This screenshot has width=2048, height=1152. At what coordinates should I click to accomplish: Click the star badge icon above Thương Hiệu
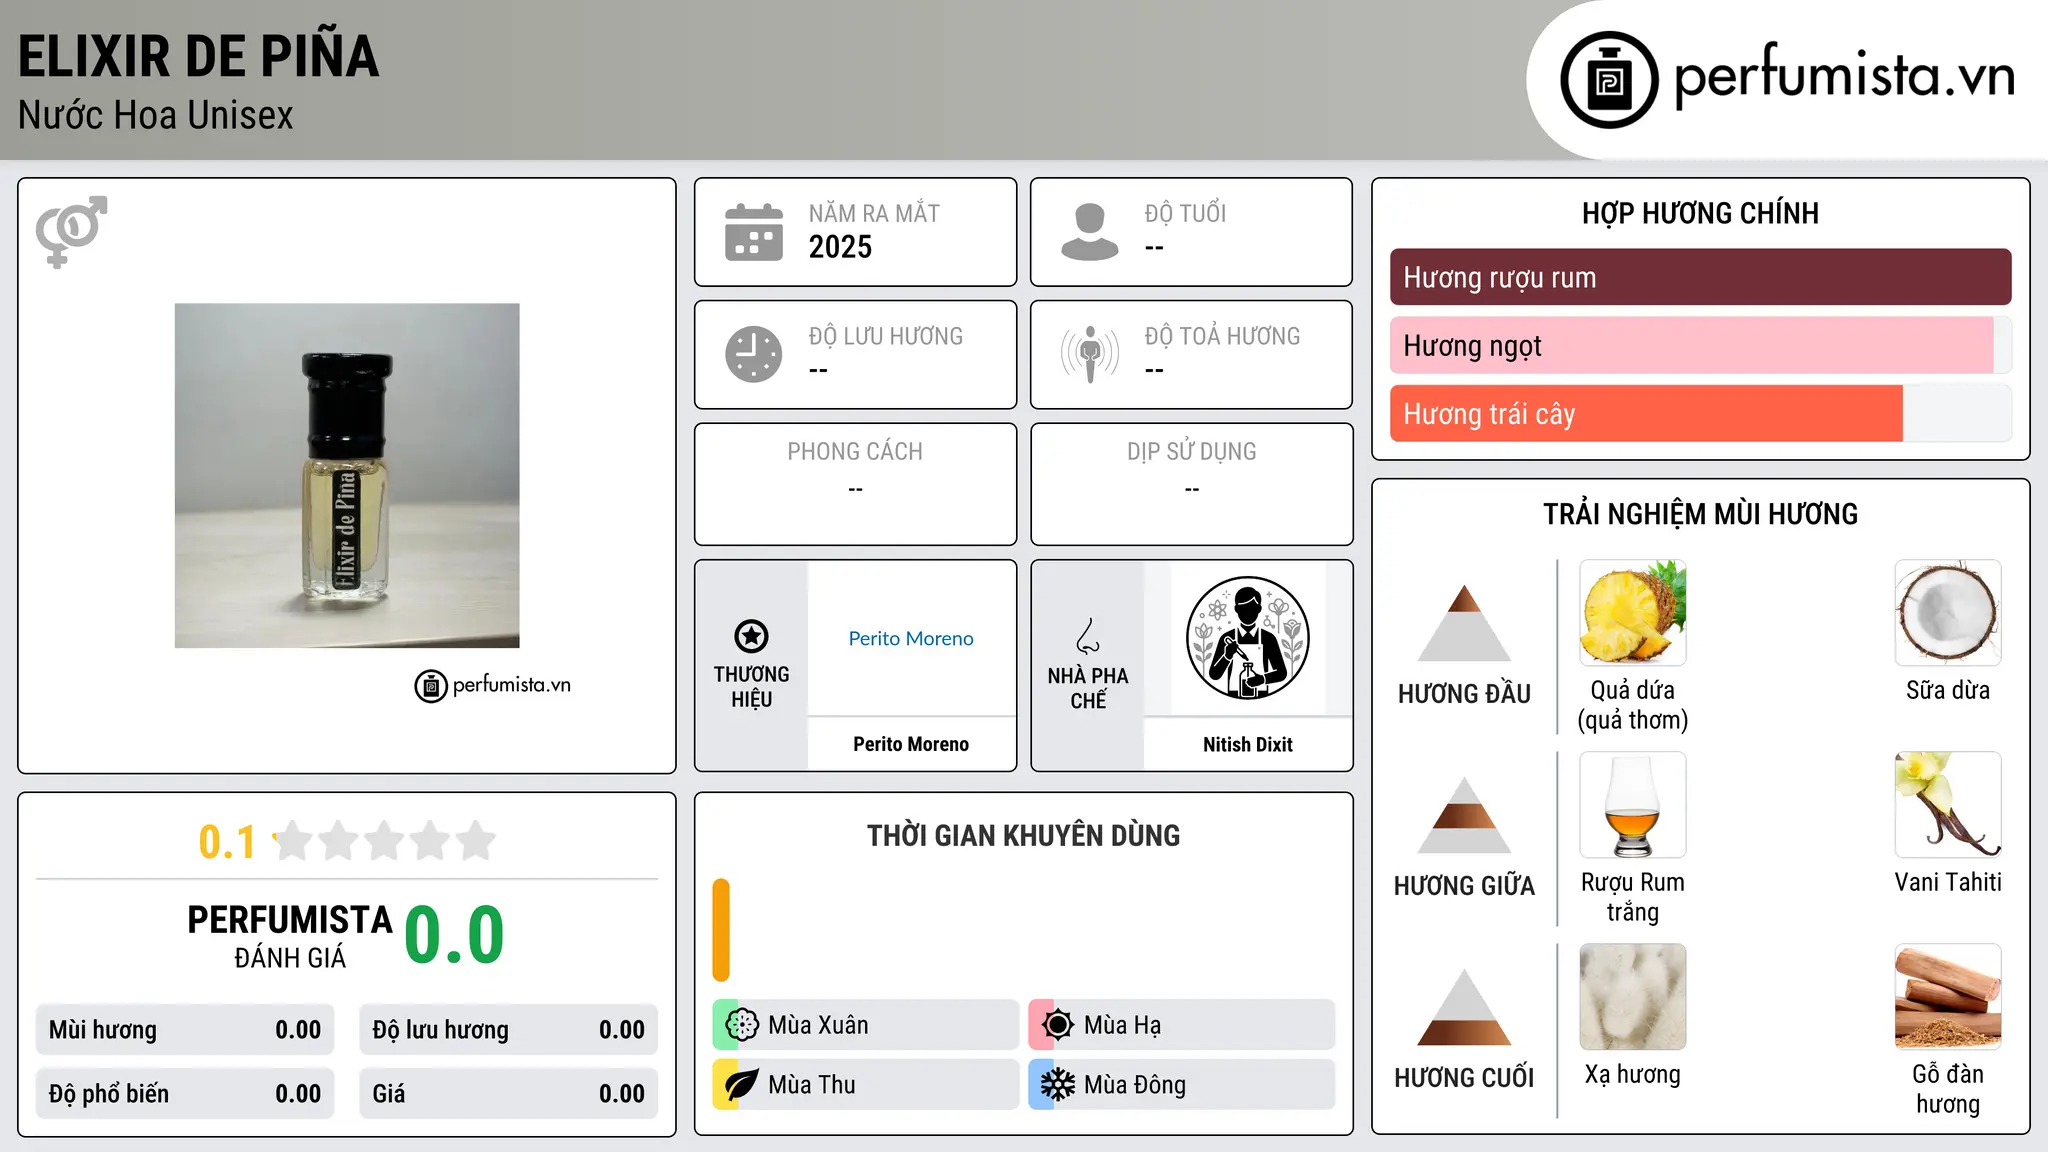click(x=751, y=636)
